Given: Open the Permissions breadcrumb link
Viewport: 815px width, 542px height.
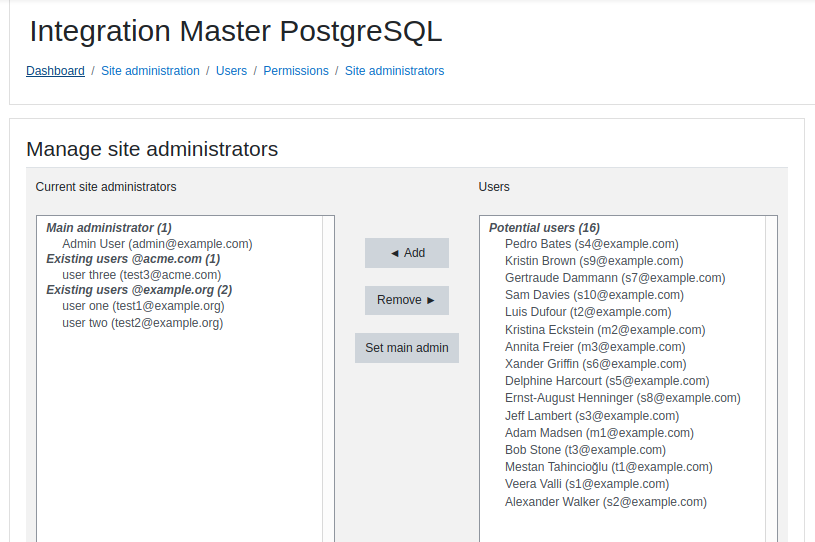Looking at the screenshot, I should pyautogui.click(x=296, y=71).
